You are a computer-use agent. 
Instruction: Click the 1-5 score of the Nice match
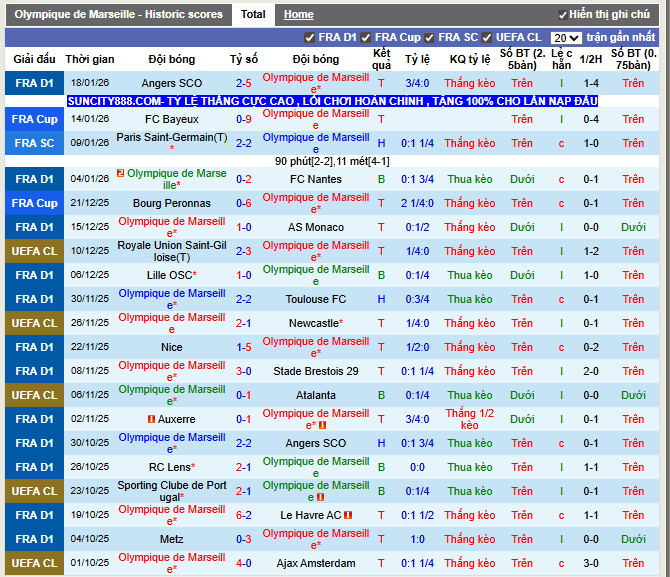pyautogui.click(x=244, y=347)
